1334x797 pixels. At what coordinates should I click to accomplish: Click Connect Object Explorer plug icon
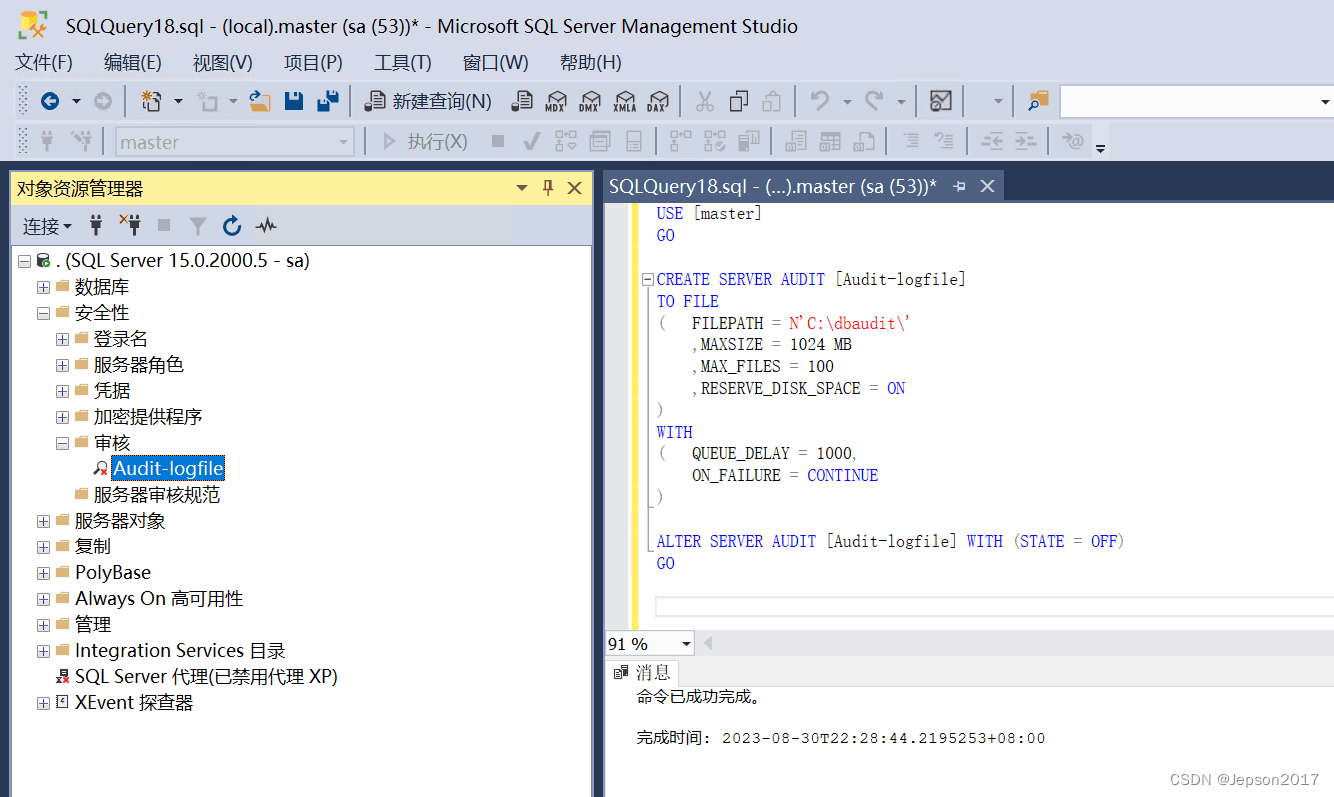pyautogui.click(x=96, y=226)
